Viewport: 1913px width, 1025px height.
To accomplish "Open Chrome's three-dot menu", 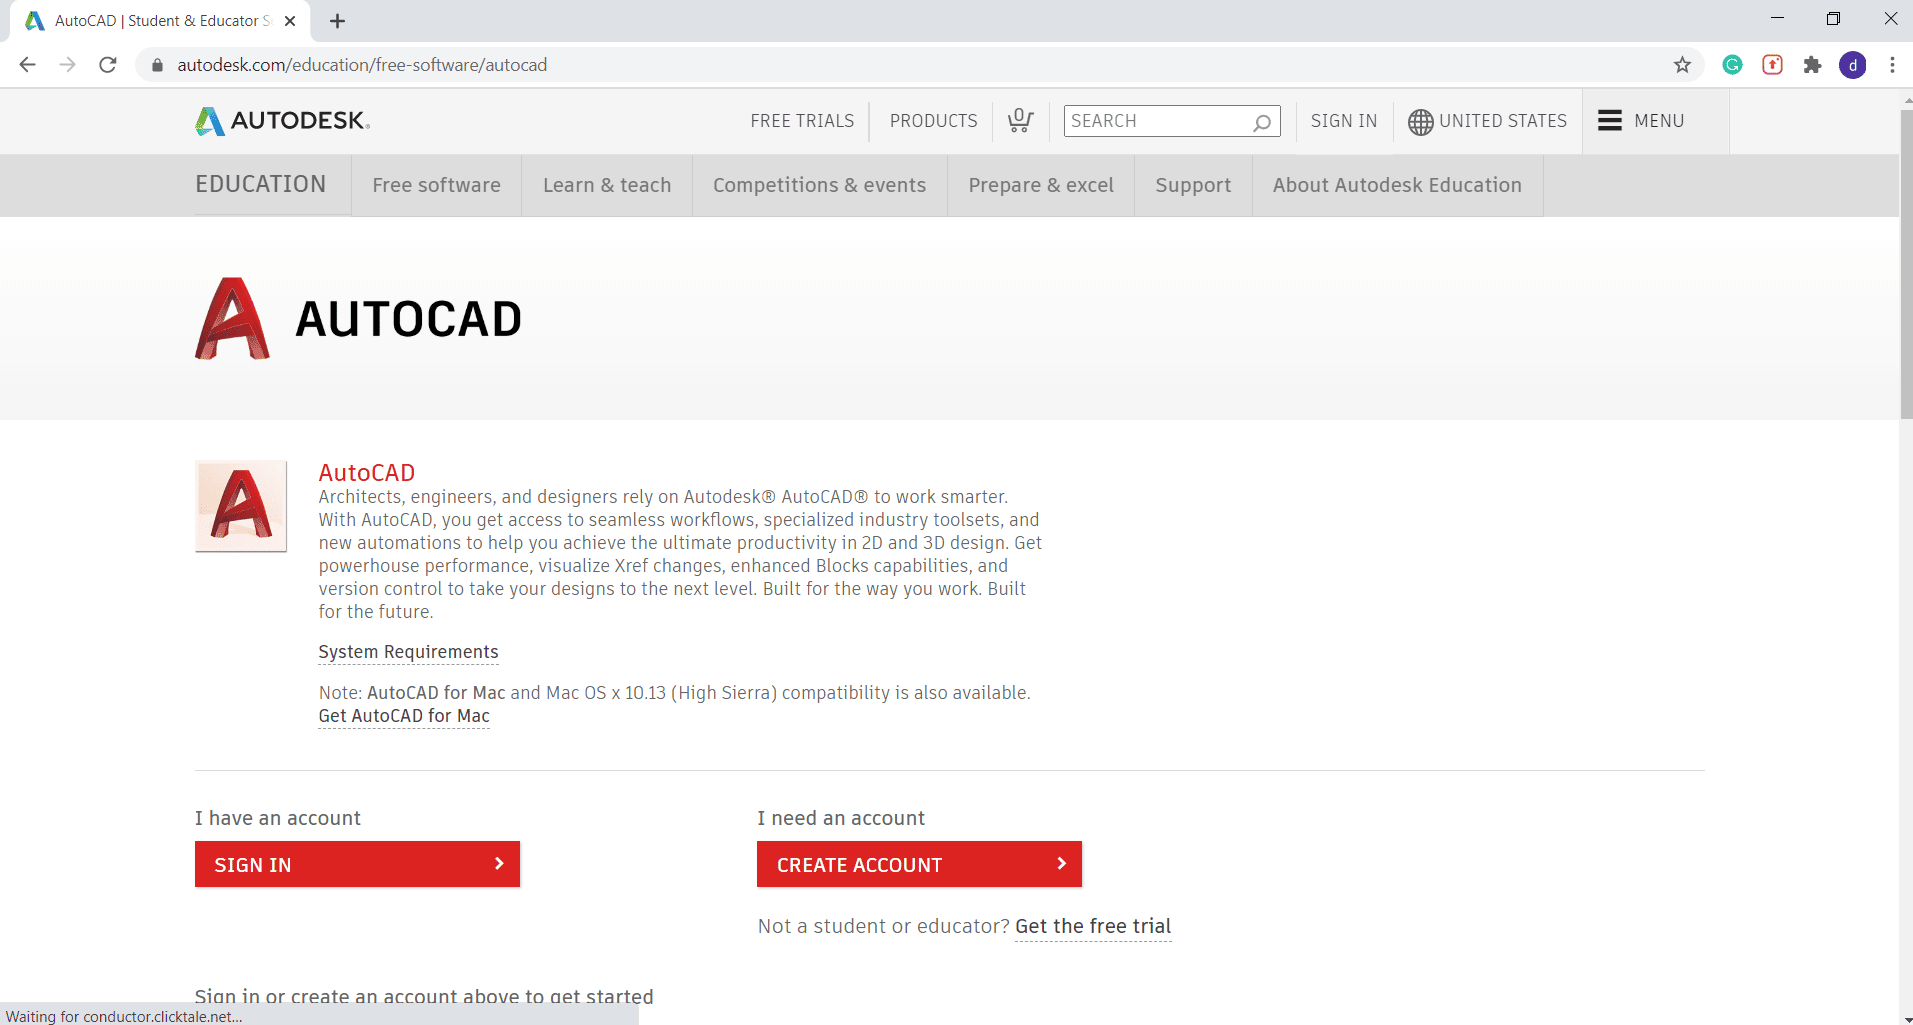I will [x=1891, y=64].
